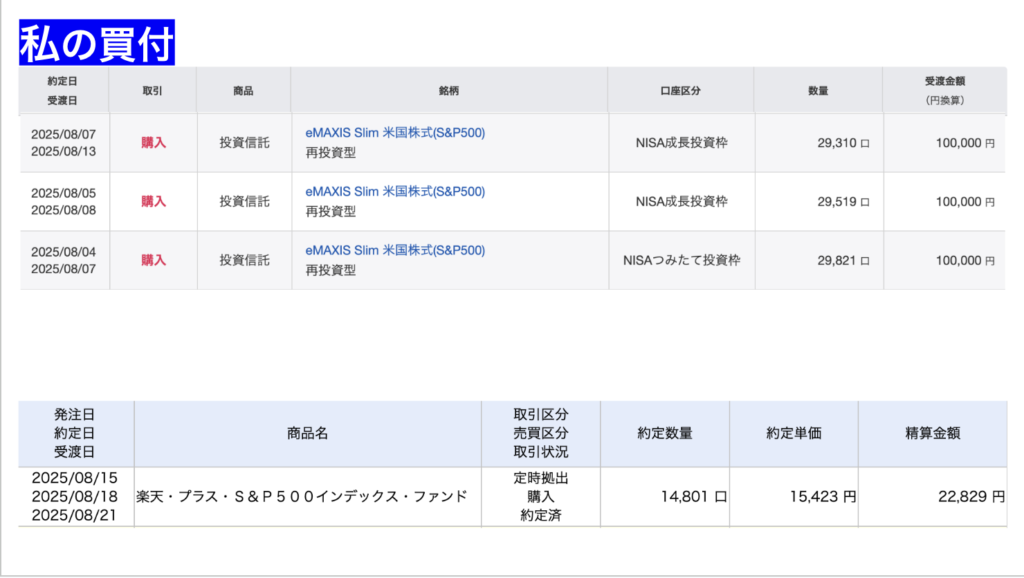The width and height of the screenshot is (1024, 578).
Task: Click the 精算金額 column header
Action: click(x=933, y=434)
